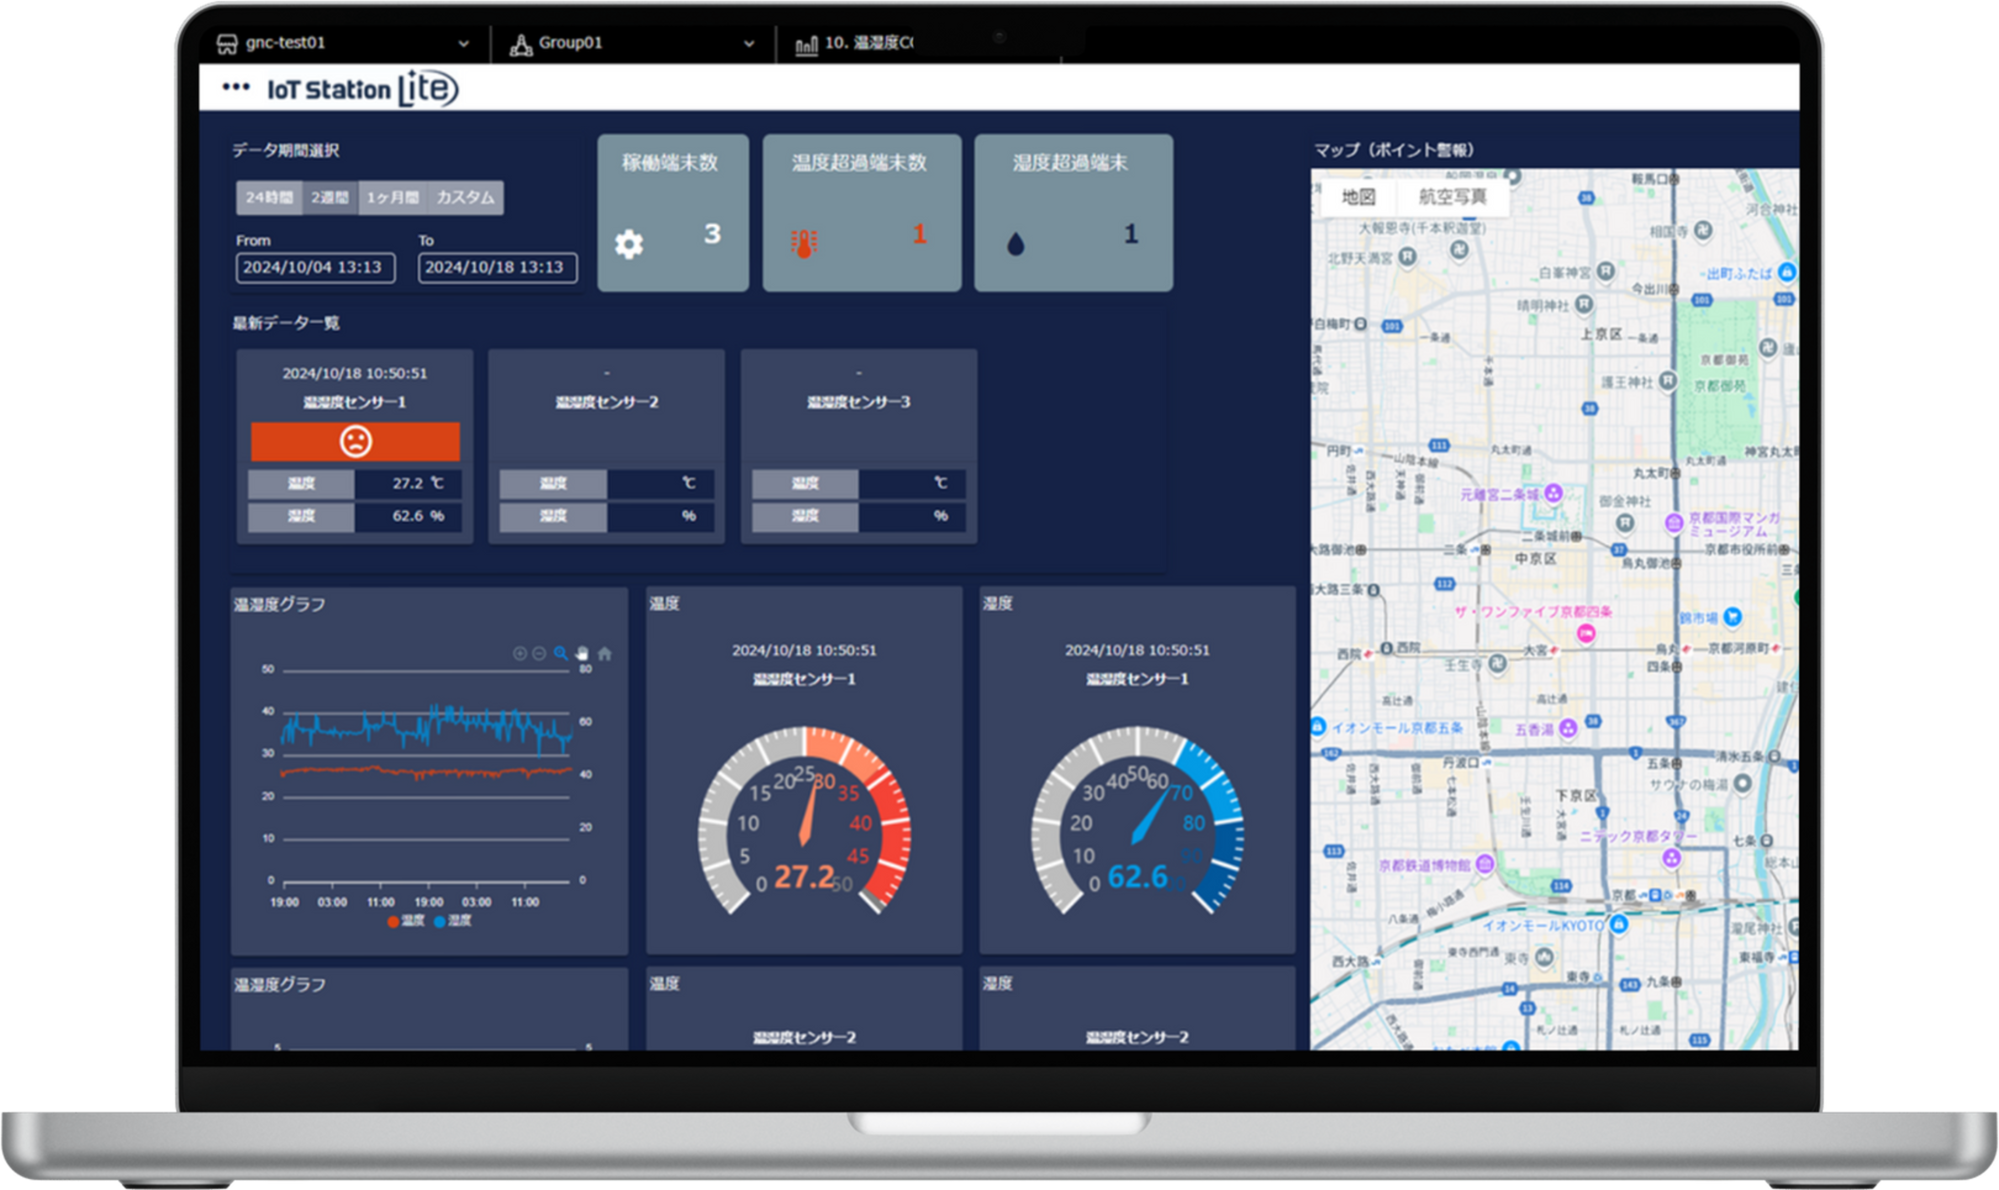This screenshot has height=1190, width=1999.
Task: Select the カスタム period tab
Action: coord(465,198)
